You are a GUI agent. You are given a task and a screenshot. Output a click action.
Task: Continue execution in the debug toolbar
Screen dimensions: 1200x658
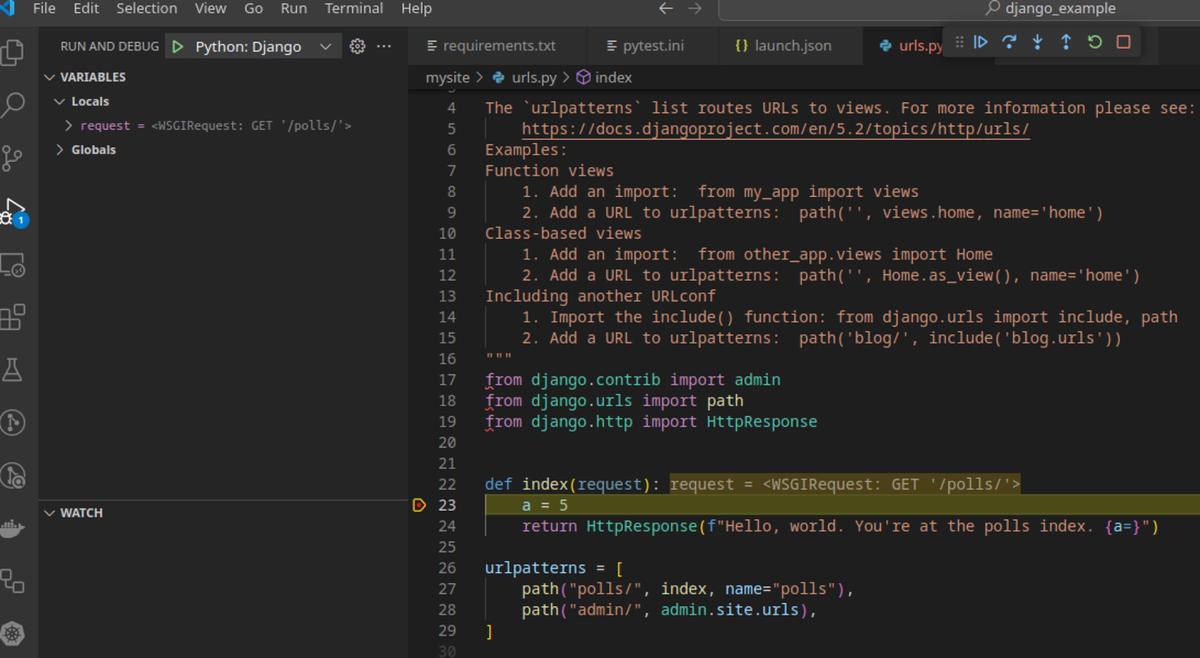coord(981,41)
